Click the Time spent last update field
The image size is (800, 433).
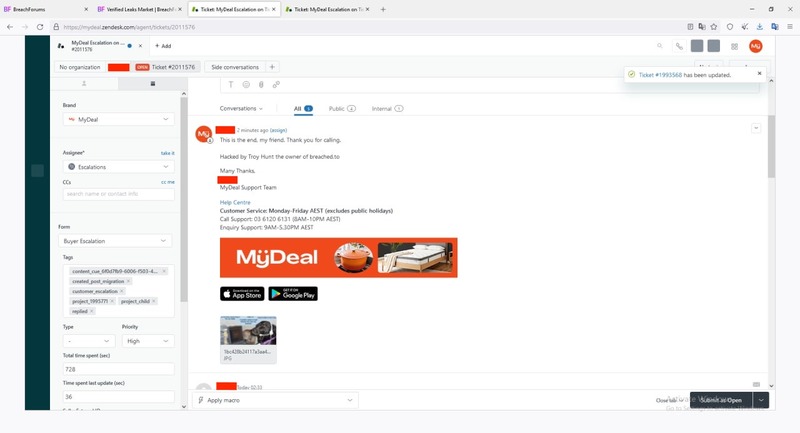[118, 396]
